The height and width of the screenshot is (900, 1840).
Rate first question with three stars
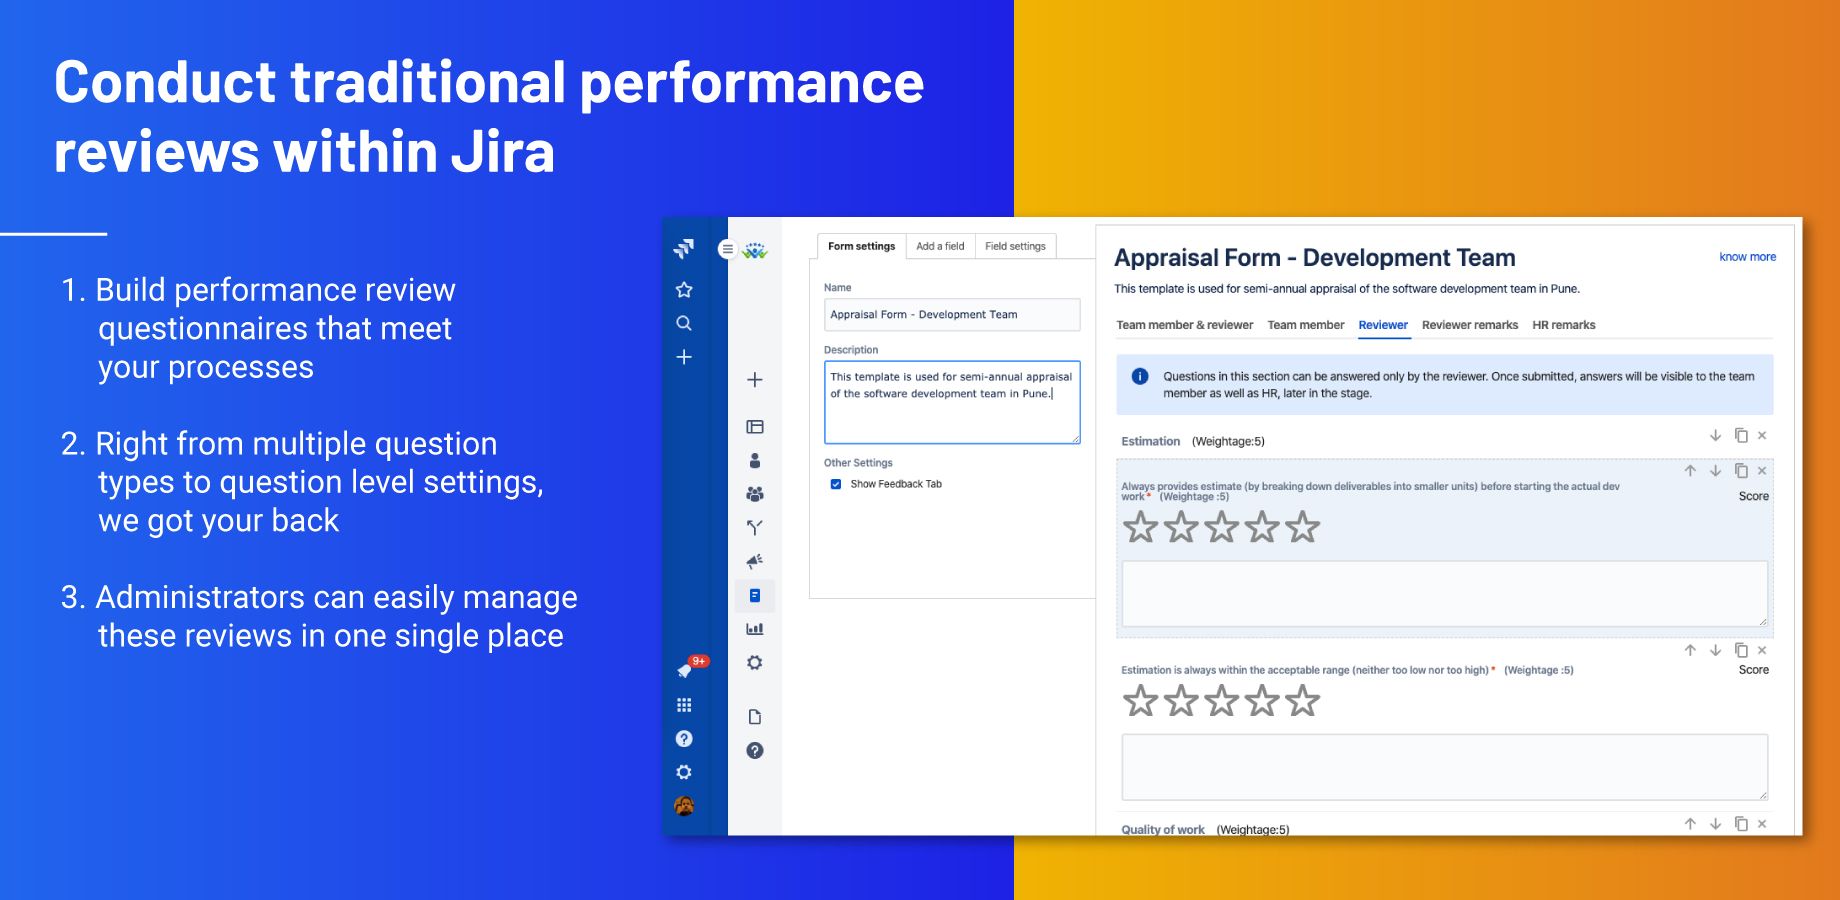pos(1221,527)
